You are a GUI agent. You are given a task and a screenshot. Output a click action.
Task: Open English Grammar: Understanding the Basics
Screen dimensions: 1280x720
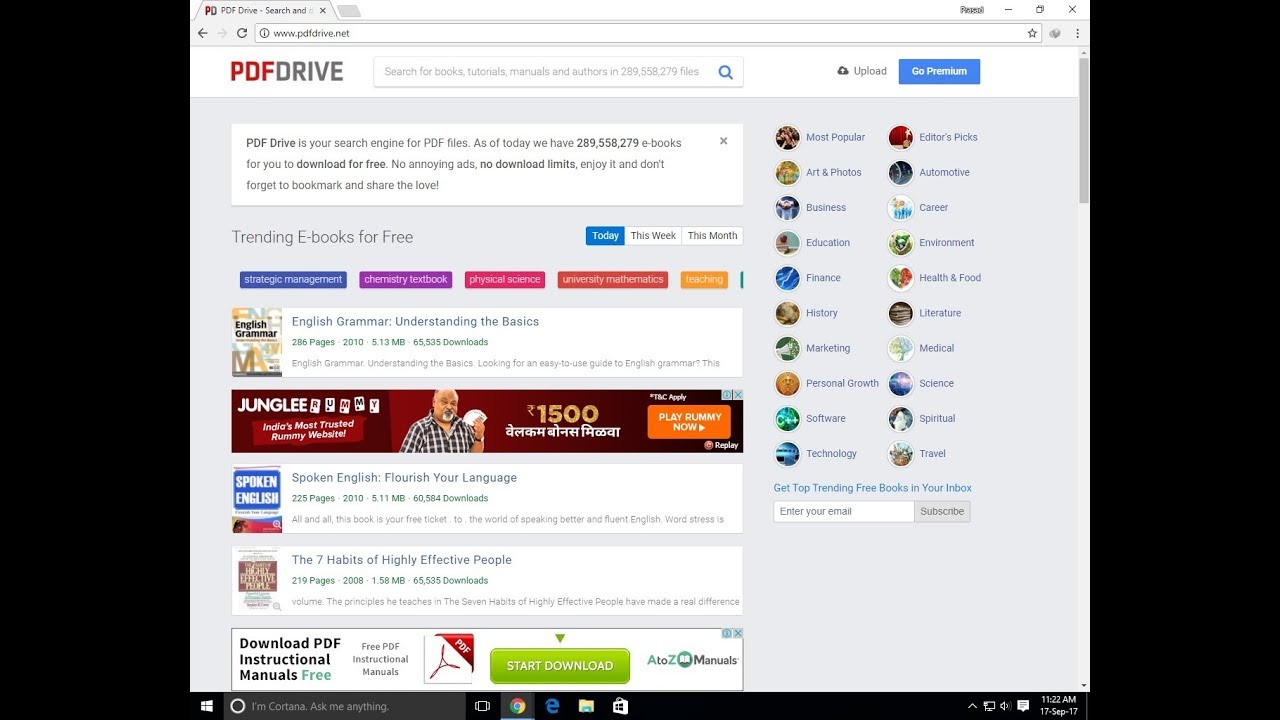(415, 321)
